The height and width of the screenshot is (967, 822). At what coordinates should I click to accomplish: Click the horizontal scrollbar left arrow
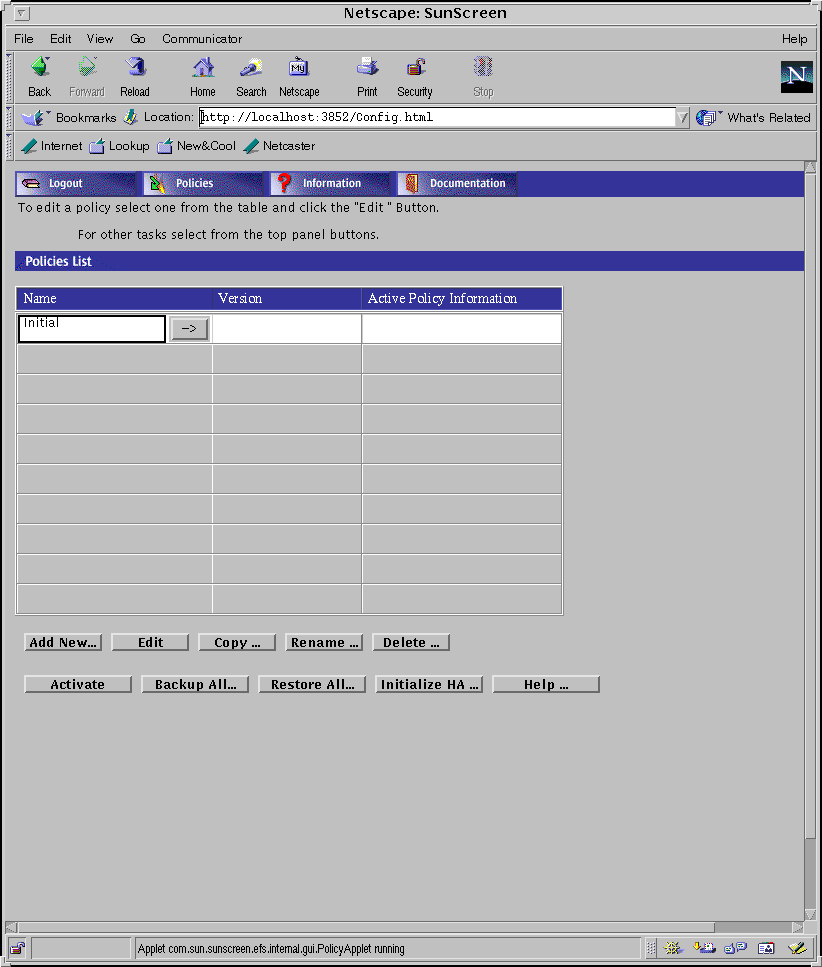pyautogui.click(x=11, y=928)
